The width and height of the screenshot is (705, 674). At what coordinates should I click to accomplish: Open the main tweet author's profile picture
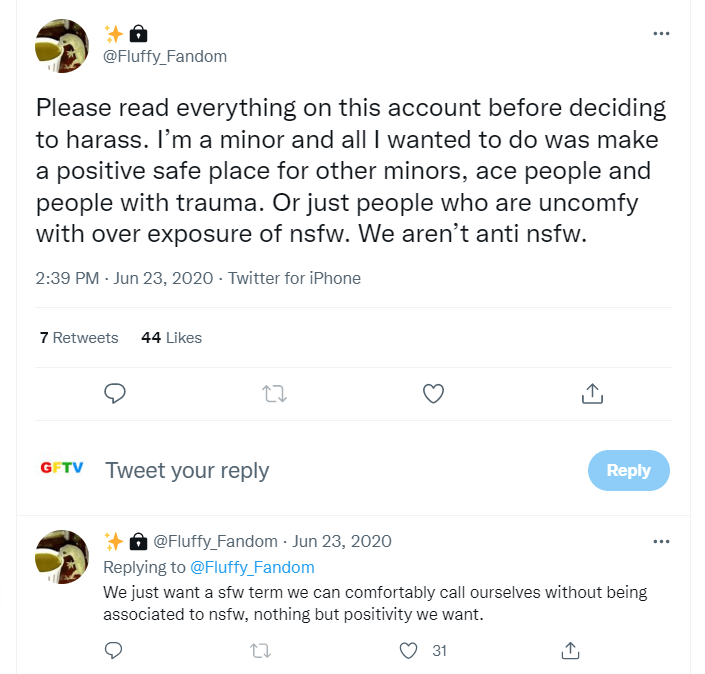(62, 46)
